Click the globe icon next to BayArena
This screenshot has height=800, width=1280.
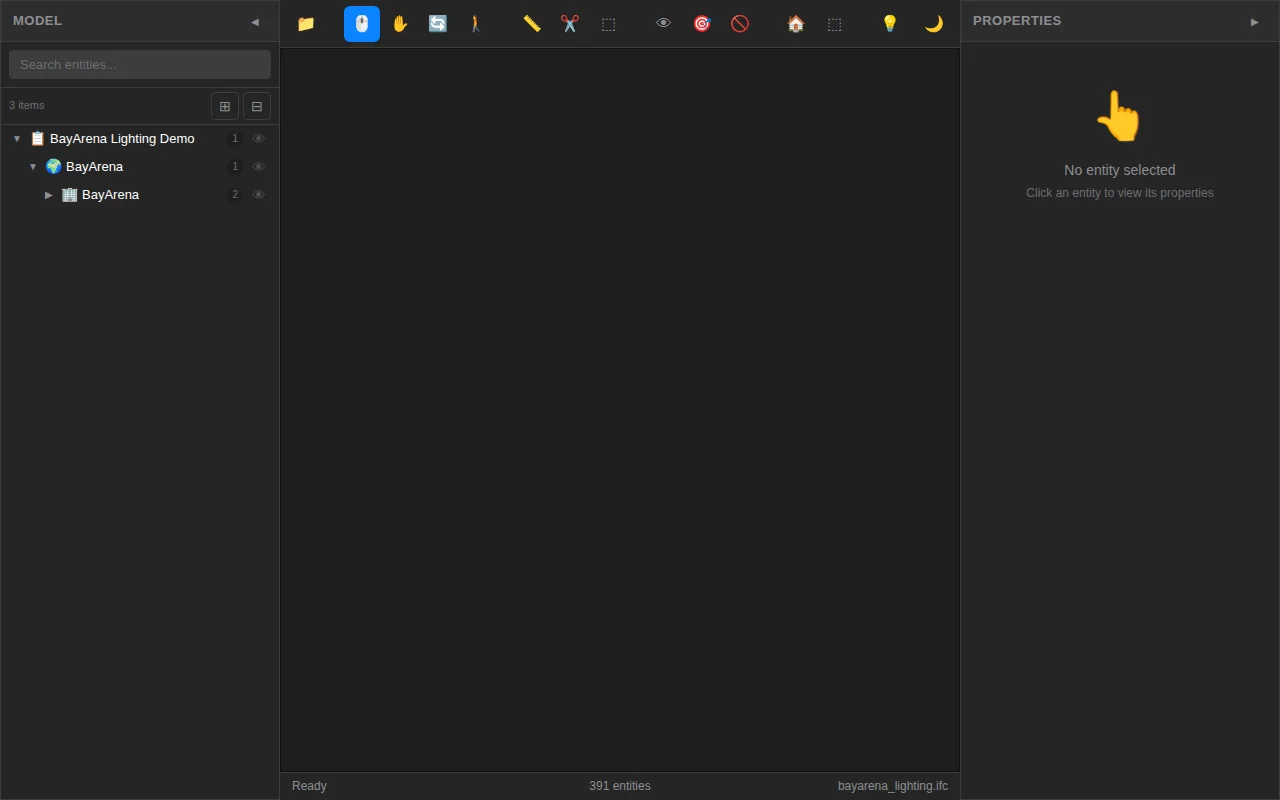(54, 167)
